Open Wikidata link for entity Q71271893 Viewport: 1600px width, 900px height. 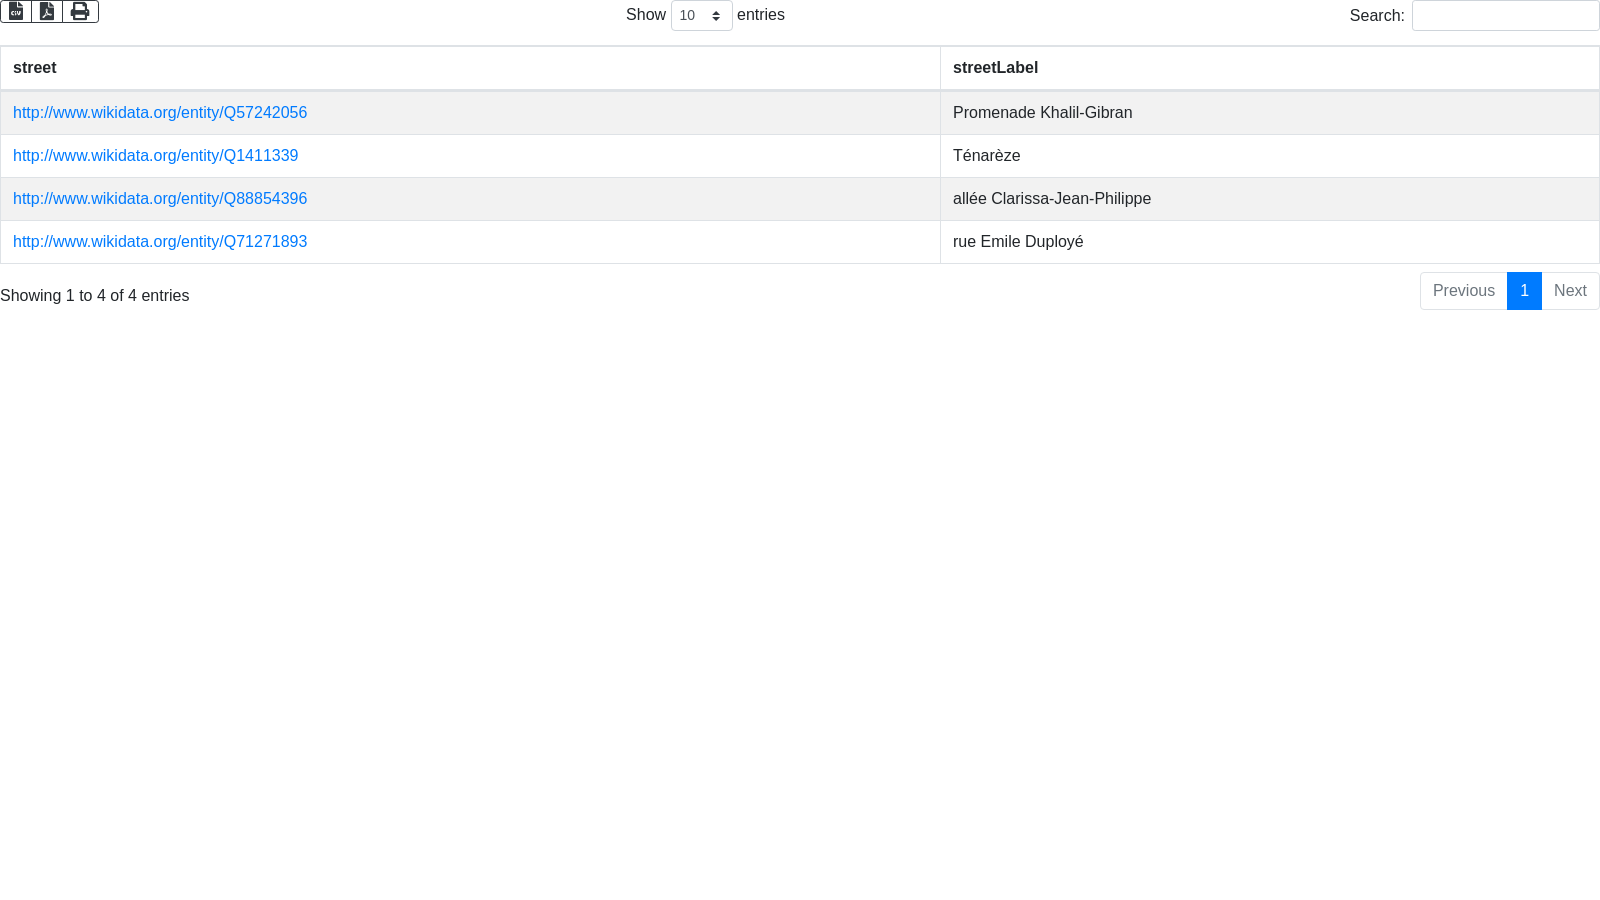(160, 242)
